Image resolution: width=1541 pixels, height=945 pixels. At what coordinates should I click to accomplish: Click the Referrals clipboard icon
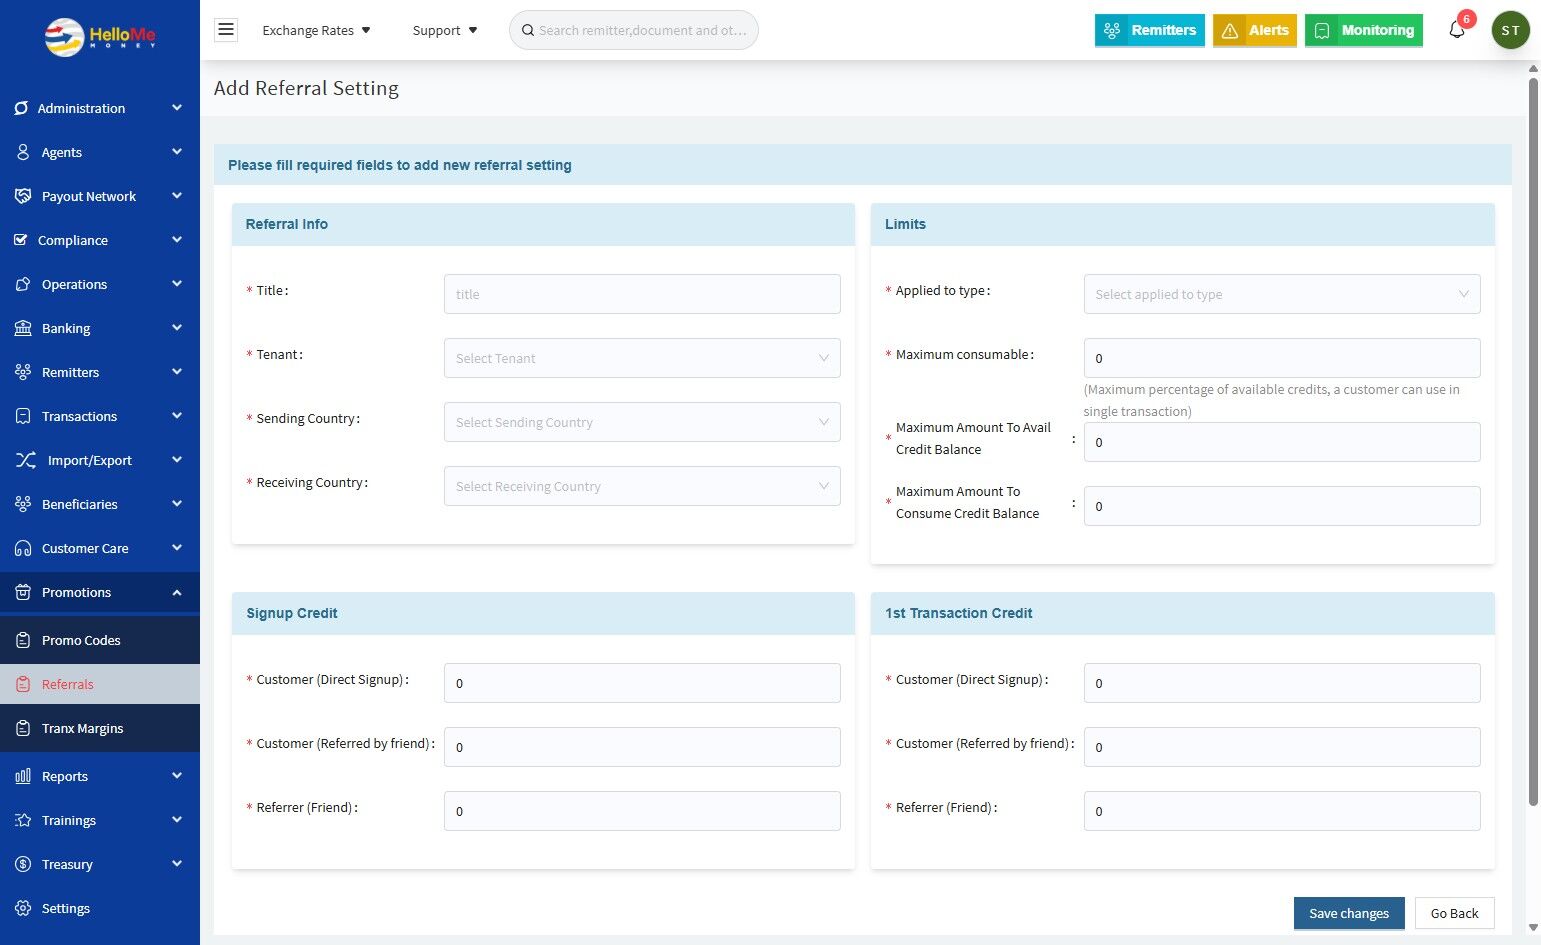23,684
